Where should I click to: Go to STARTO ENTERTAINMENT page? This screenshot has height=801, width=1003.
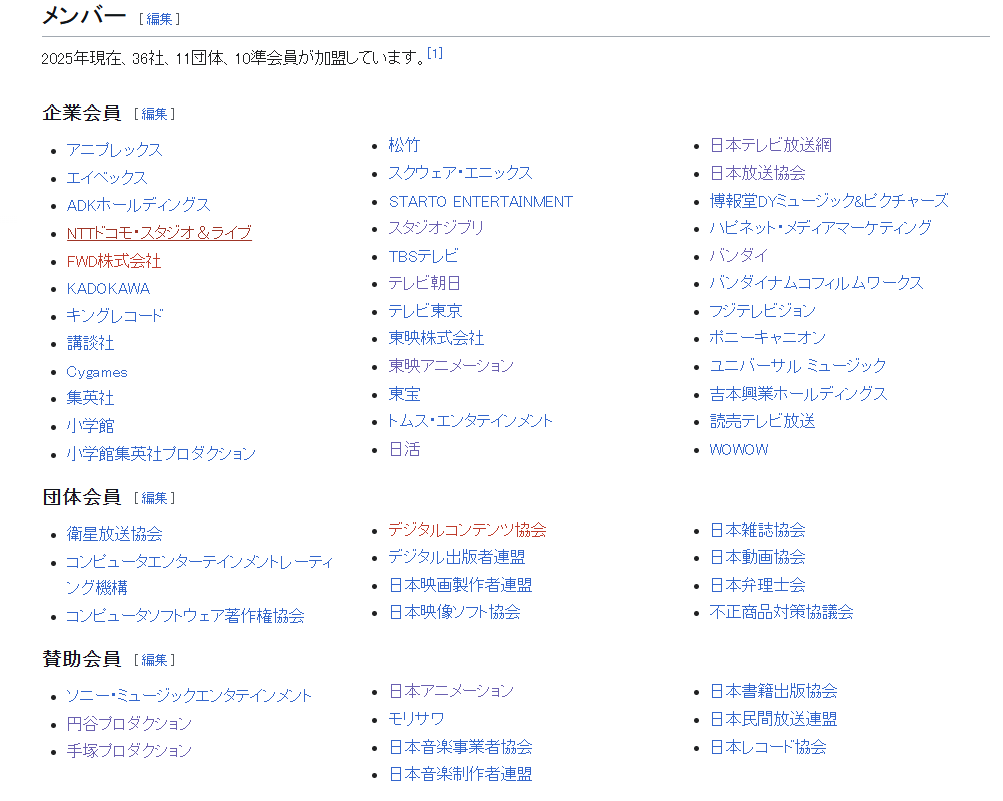(x=480, y=201)
